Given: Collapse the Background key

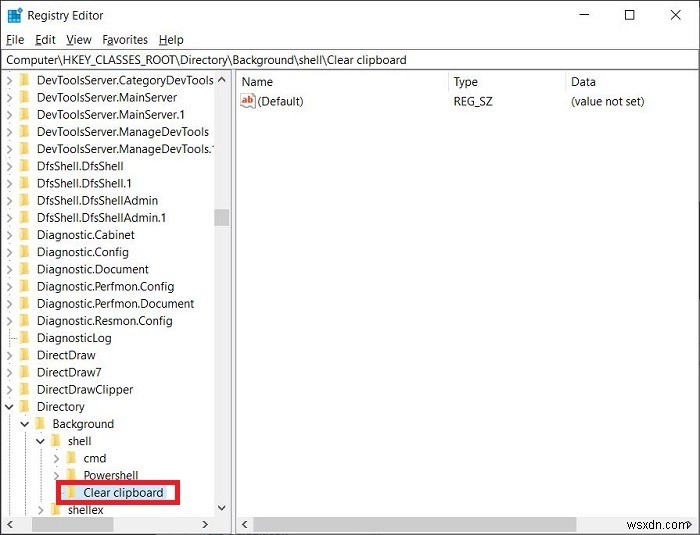Looking at the screenshot, I should (25, 424).
